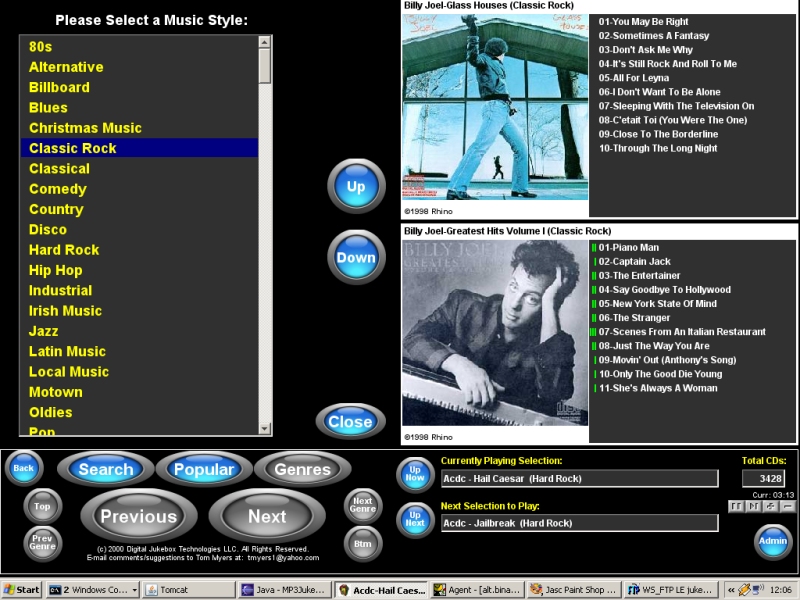
Task: Choose Hip Hop from the style list
Action: (139, 270)
